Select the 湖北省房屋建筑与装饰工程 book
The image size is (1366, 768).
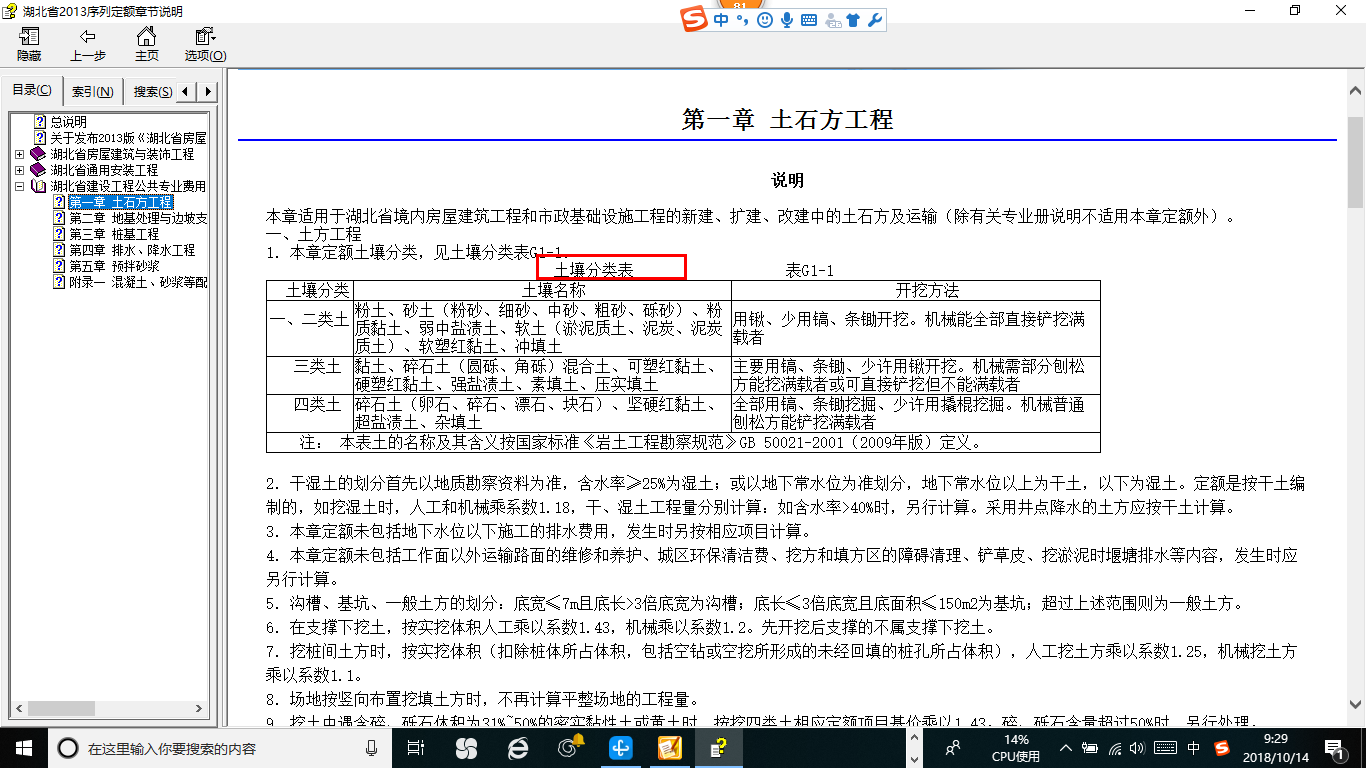[x=123, y=154]
